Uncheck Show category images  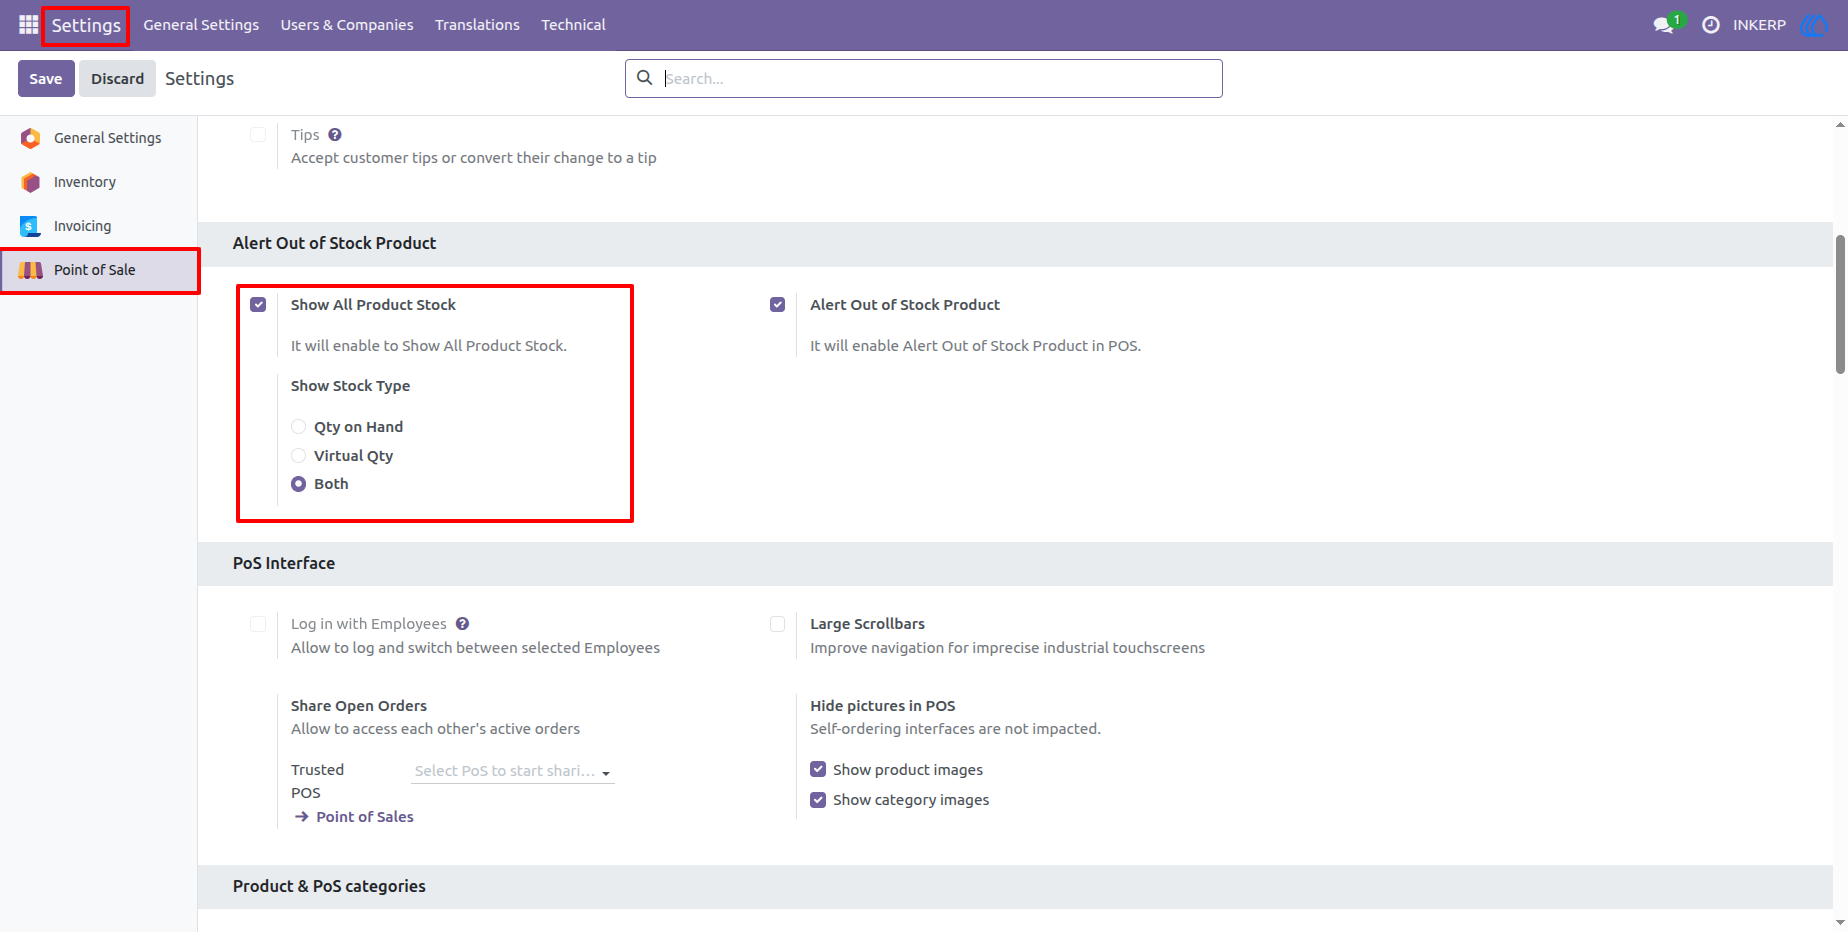coord(818,799)
